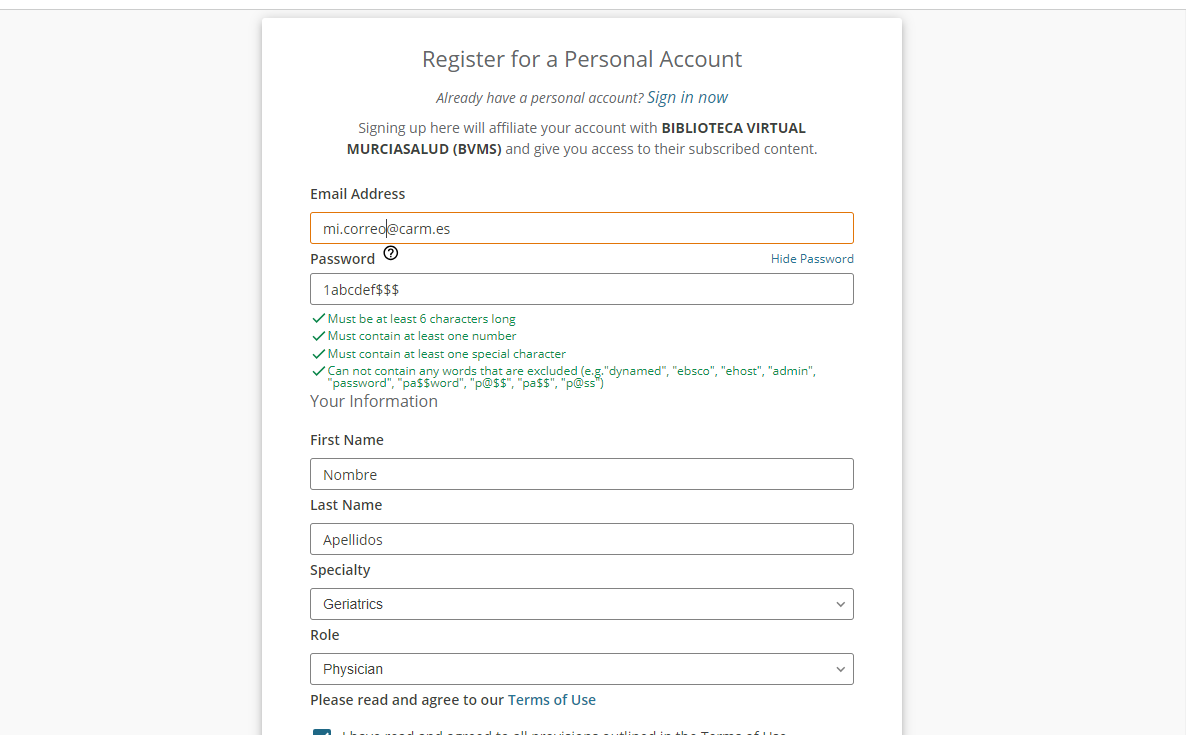Open the Terms of Use link
The image size is (1186, 735).
pos(551,700)
